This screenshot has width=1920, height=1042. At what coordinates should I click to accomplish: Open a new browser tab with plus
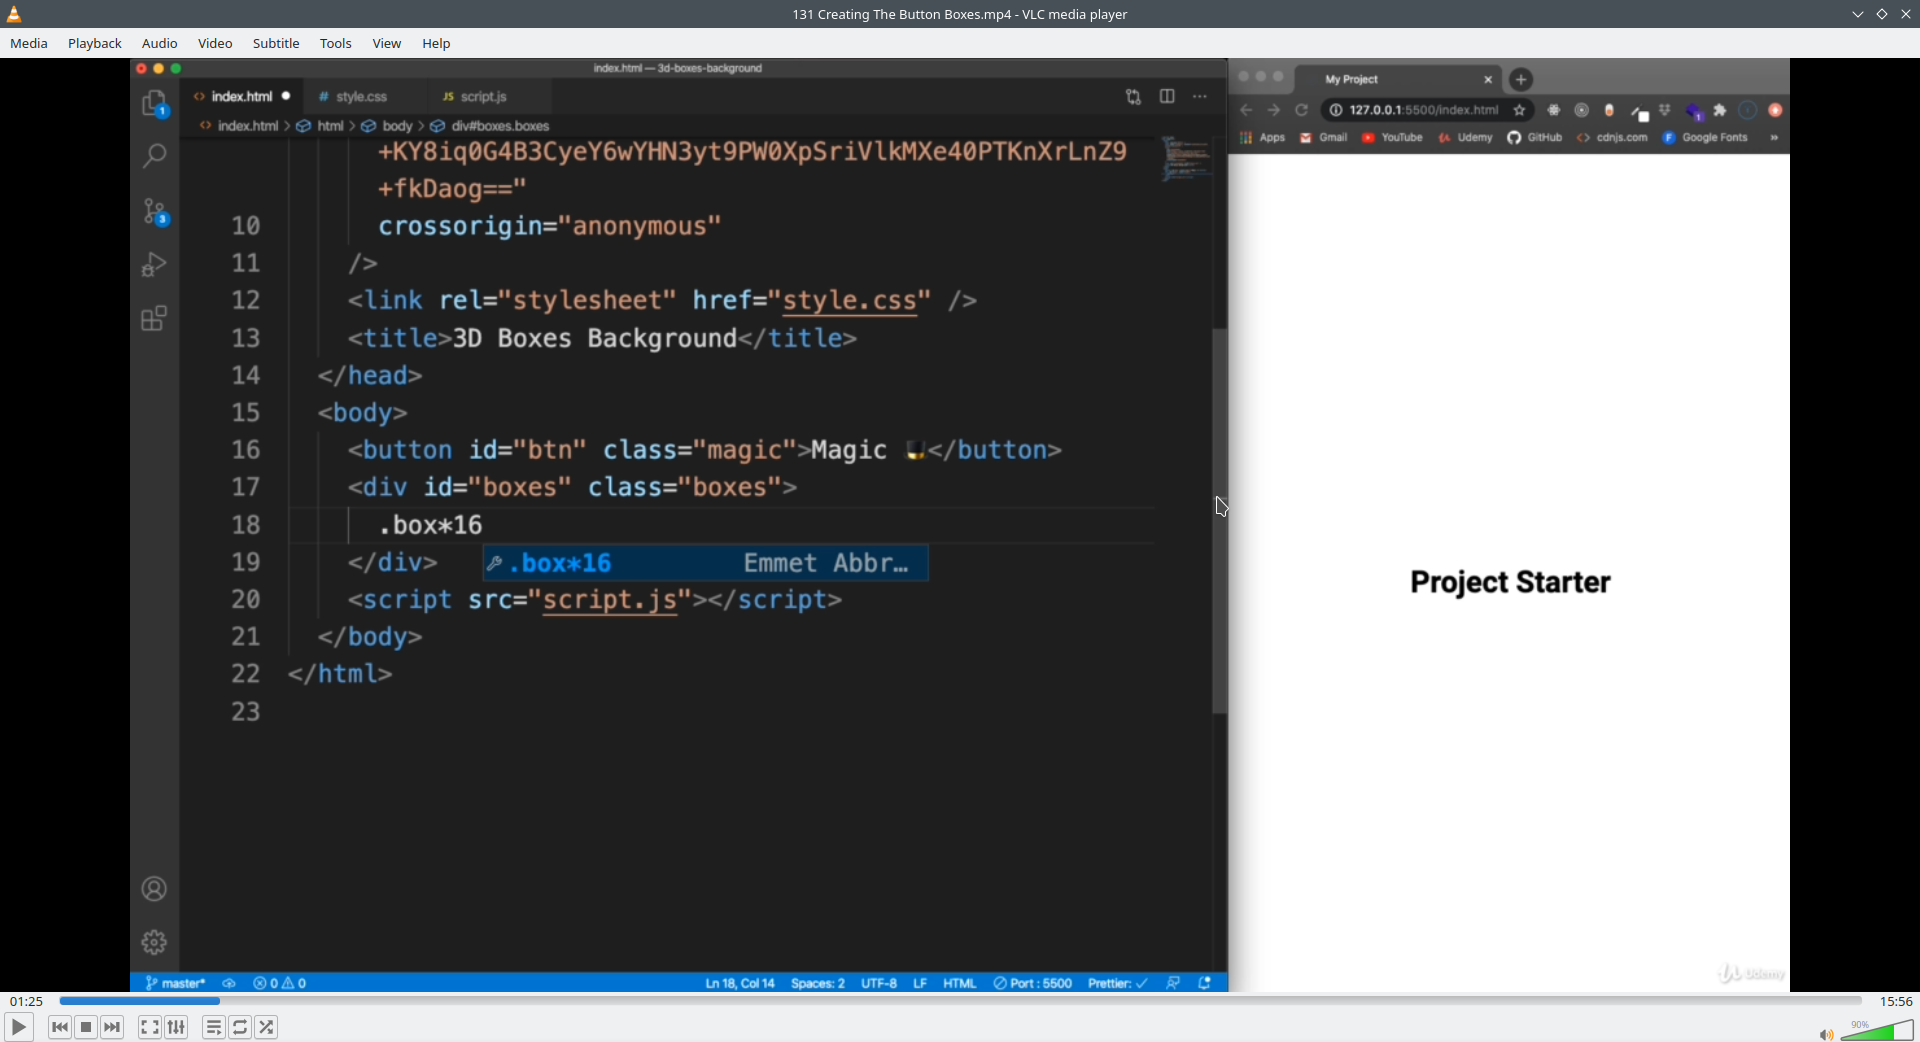(1521, 79)
